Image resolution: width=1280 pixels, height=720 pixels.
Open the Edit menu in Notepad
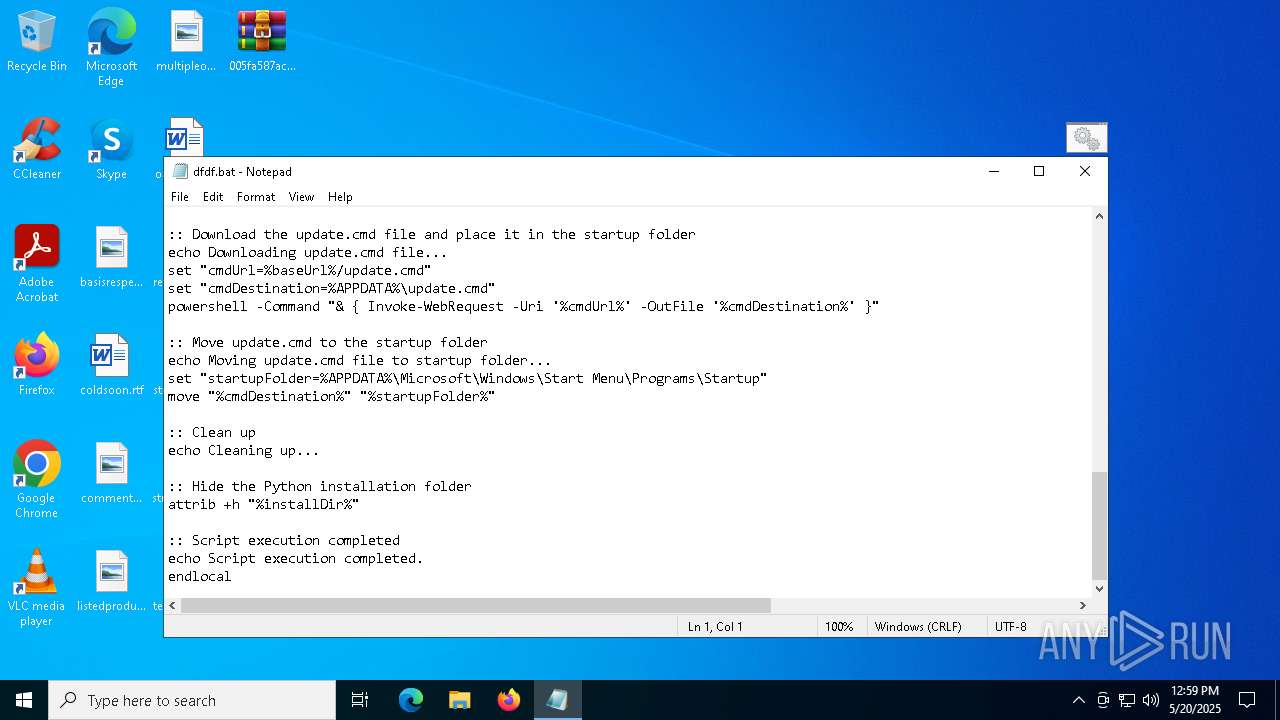click(x=213, y=197)
